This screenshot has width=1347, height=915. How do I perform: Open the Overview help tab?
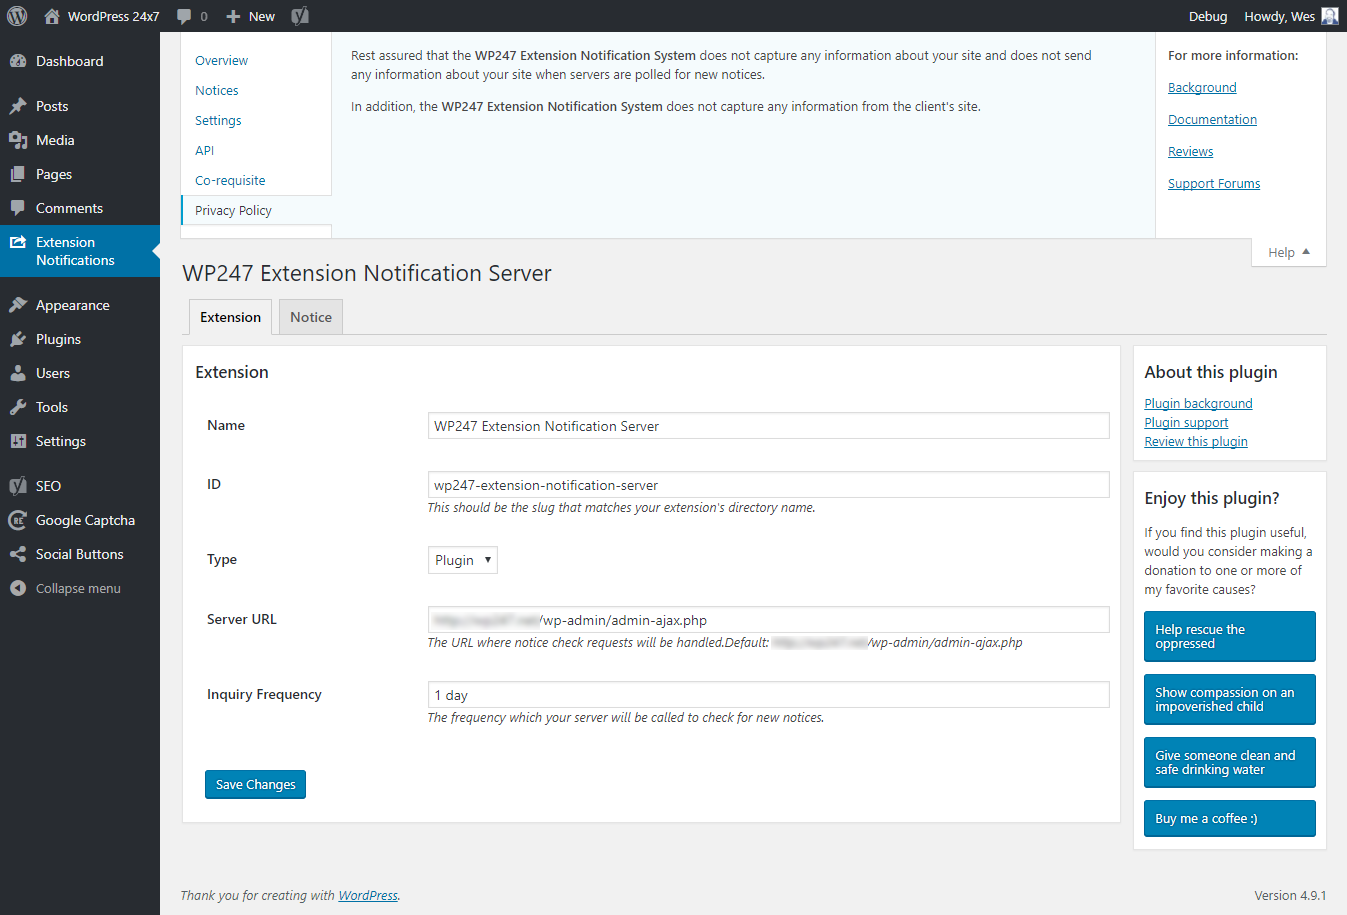(221, 60)
